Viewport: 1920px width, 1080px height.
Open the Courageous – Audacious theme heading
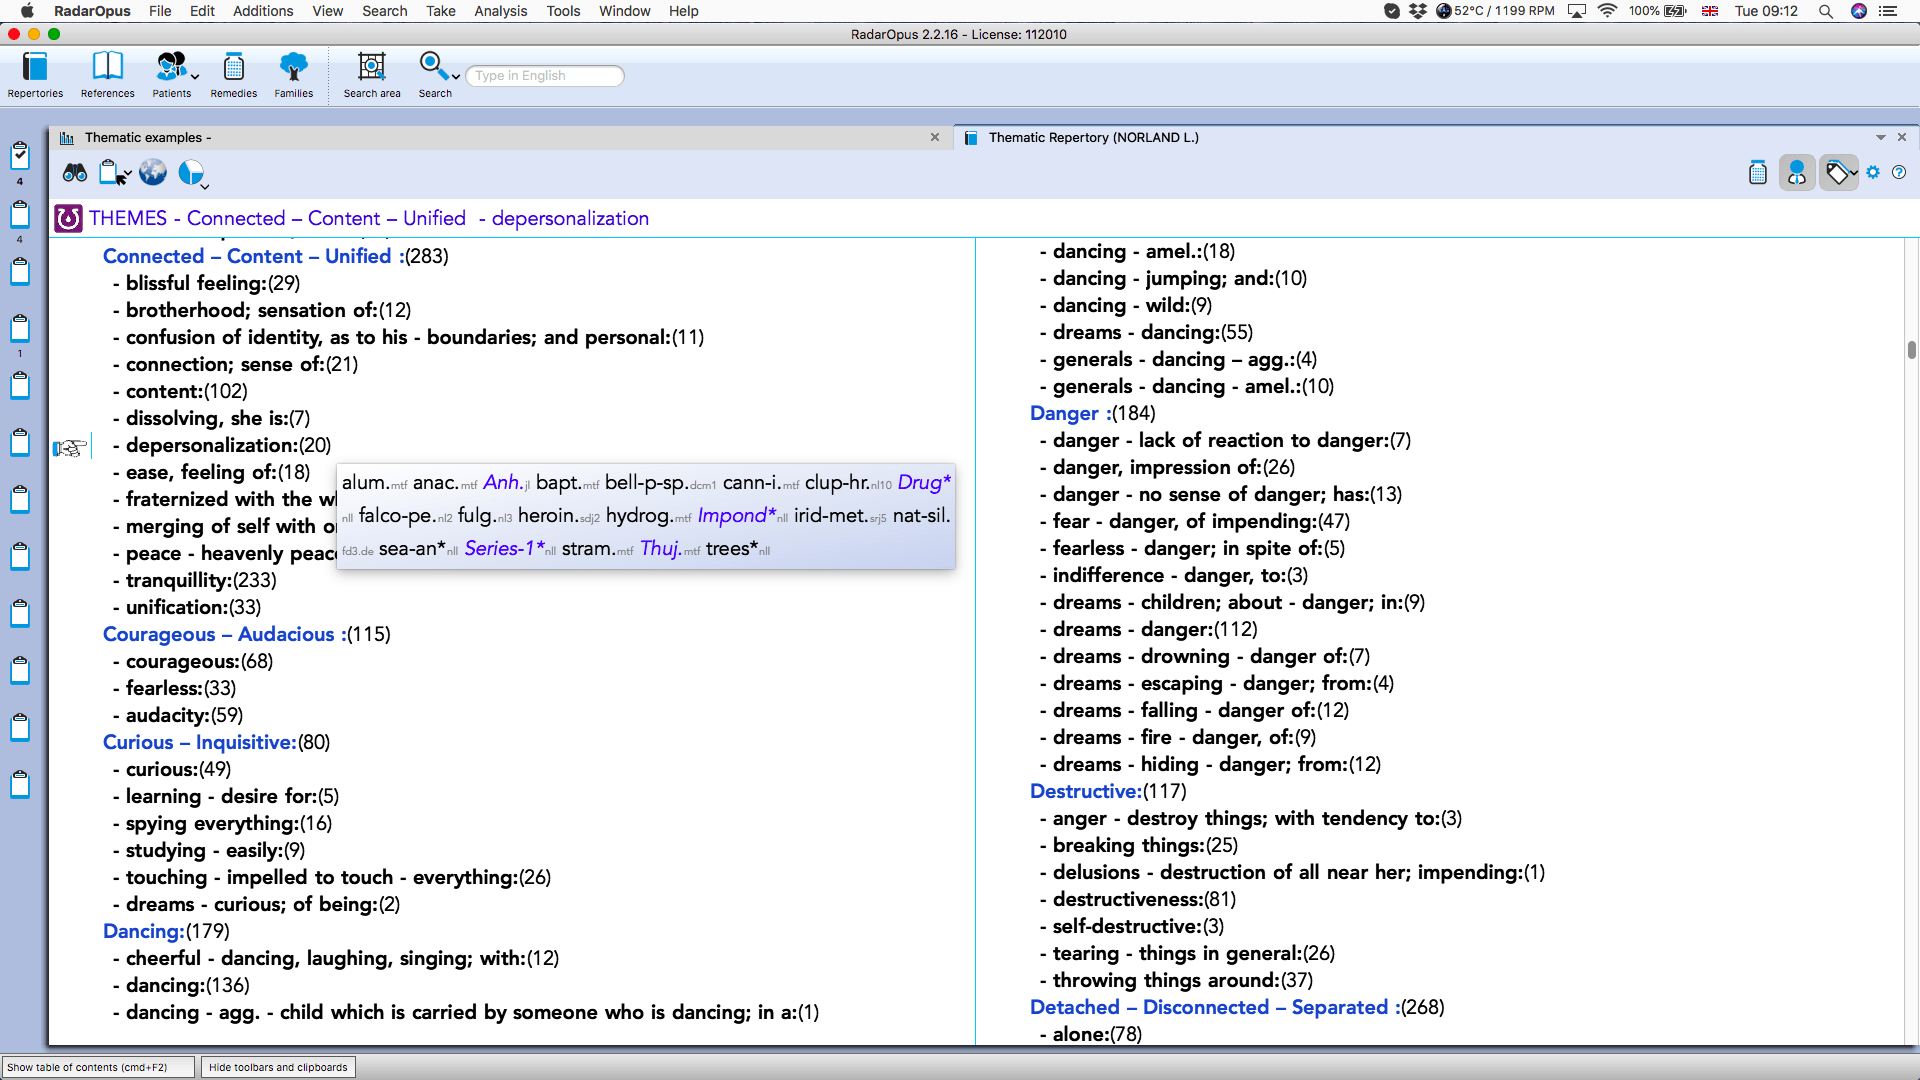coord(225,634)
